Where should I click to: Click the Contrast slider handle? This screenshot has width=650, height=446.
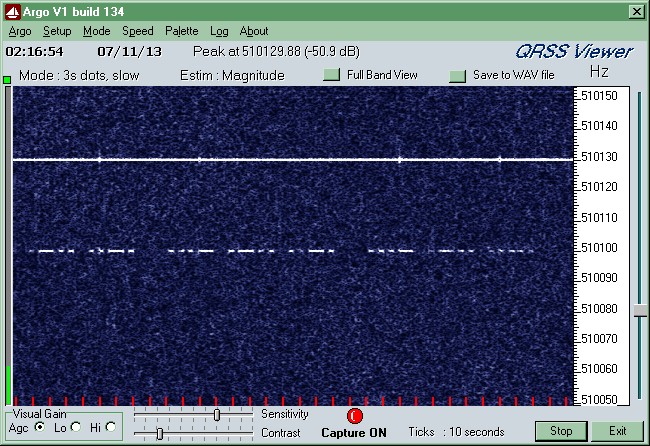coord(159,433)
